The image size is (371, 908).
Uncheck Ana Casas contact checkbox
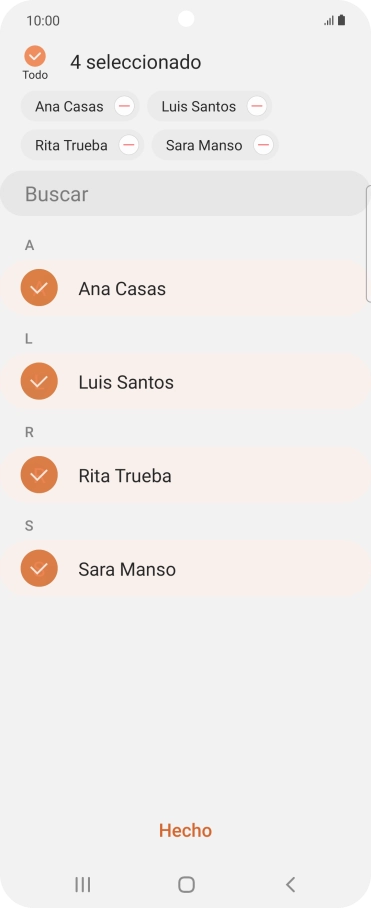point(39,288)
